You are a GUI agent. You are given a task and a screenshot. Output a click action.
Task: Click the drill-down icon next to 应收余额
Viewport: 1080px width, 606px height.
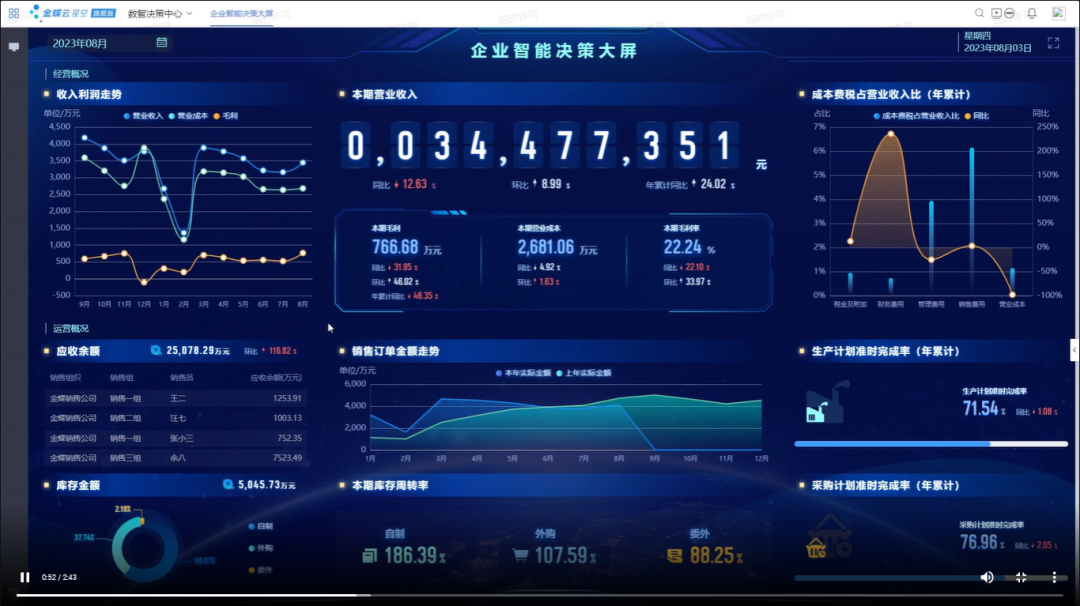[x=156, y=351]
